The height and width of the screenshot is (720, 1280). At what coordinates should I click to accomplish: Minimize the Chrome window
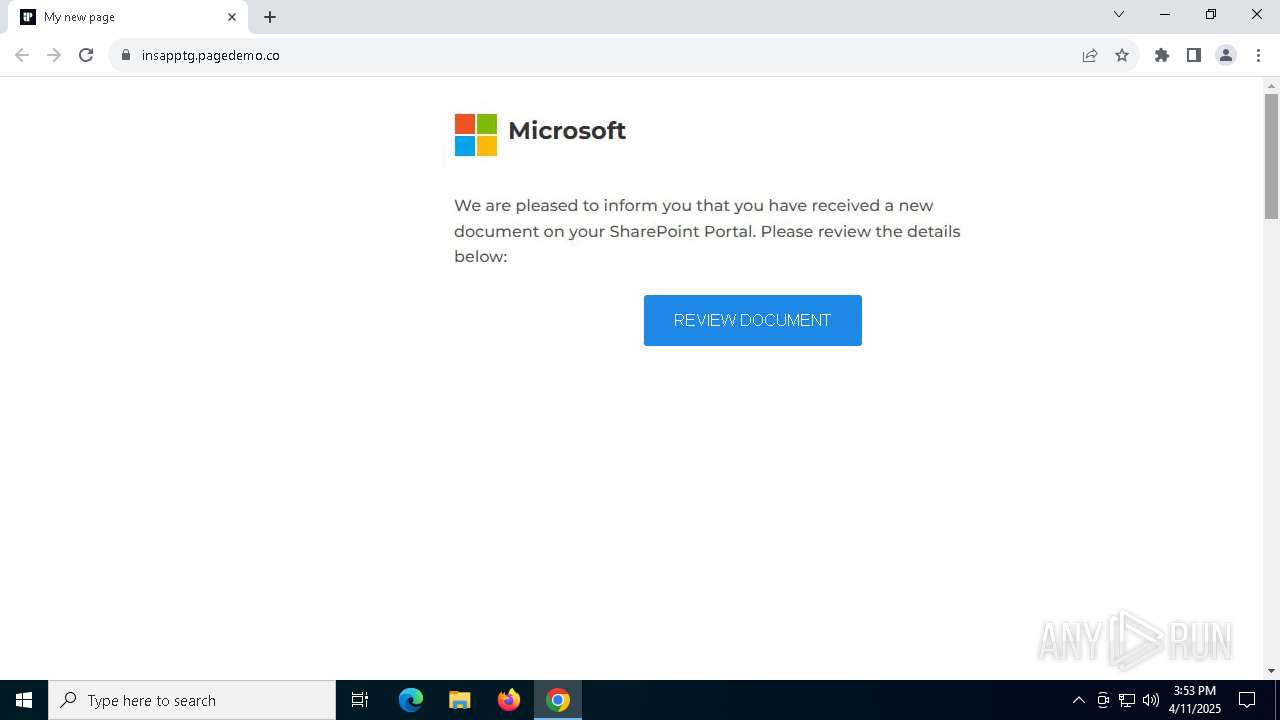(1165, 14)
